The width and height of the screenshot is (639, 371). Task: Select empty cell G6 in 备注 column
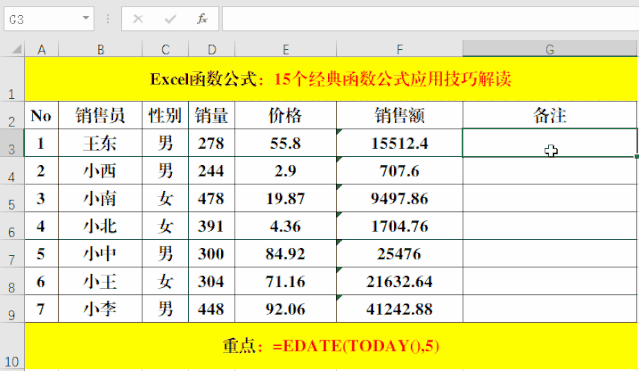pyautogui.click(x=550, y=226)
